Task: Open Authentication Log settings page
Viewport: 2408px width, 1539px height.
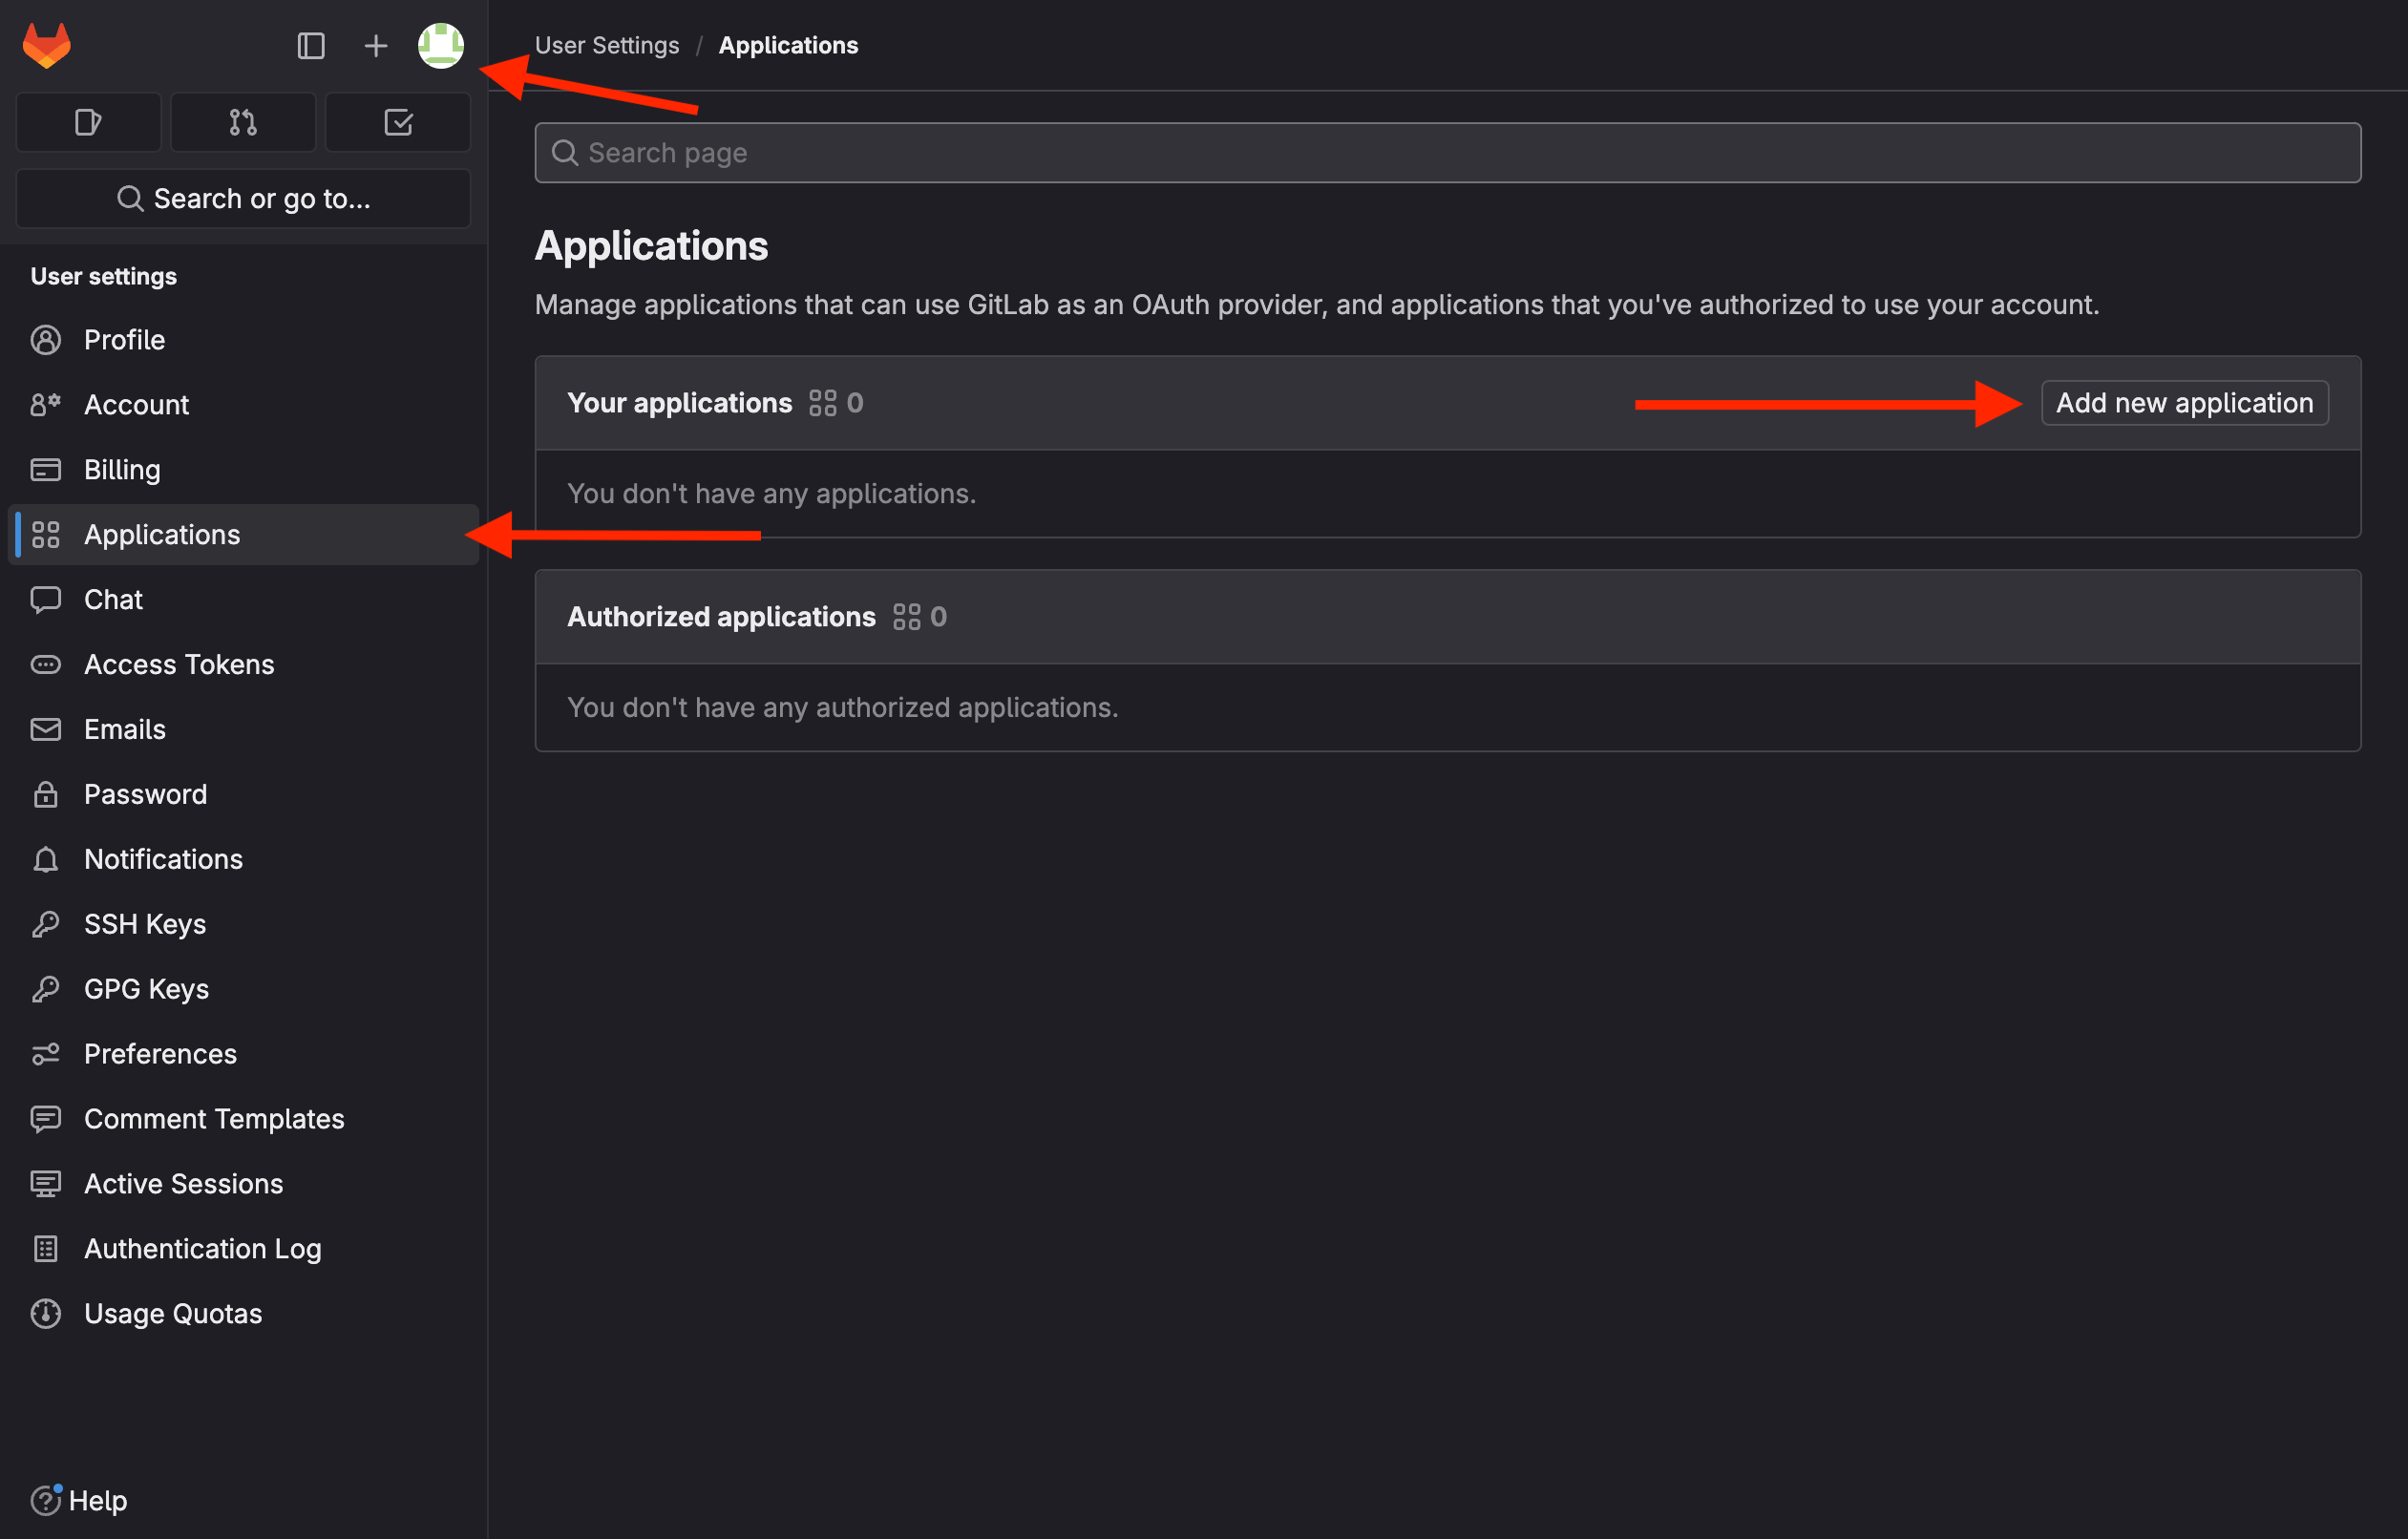Action: [201, 1248]
